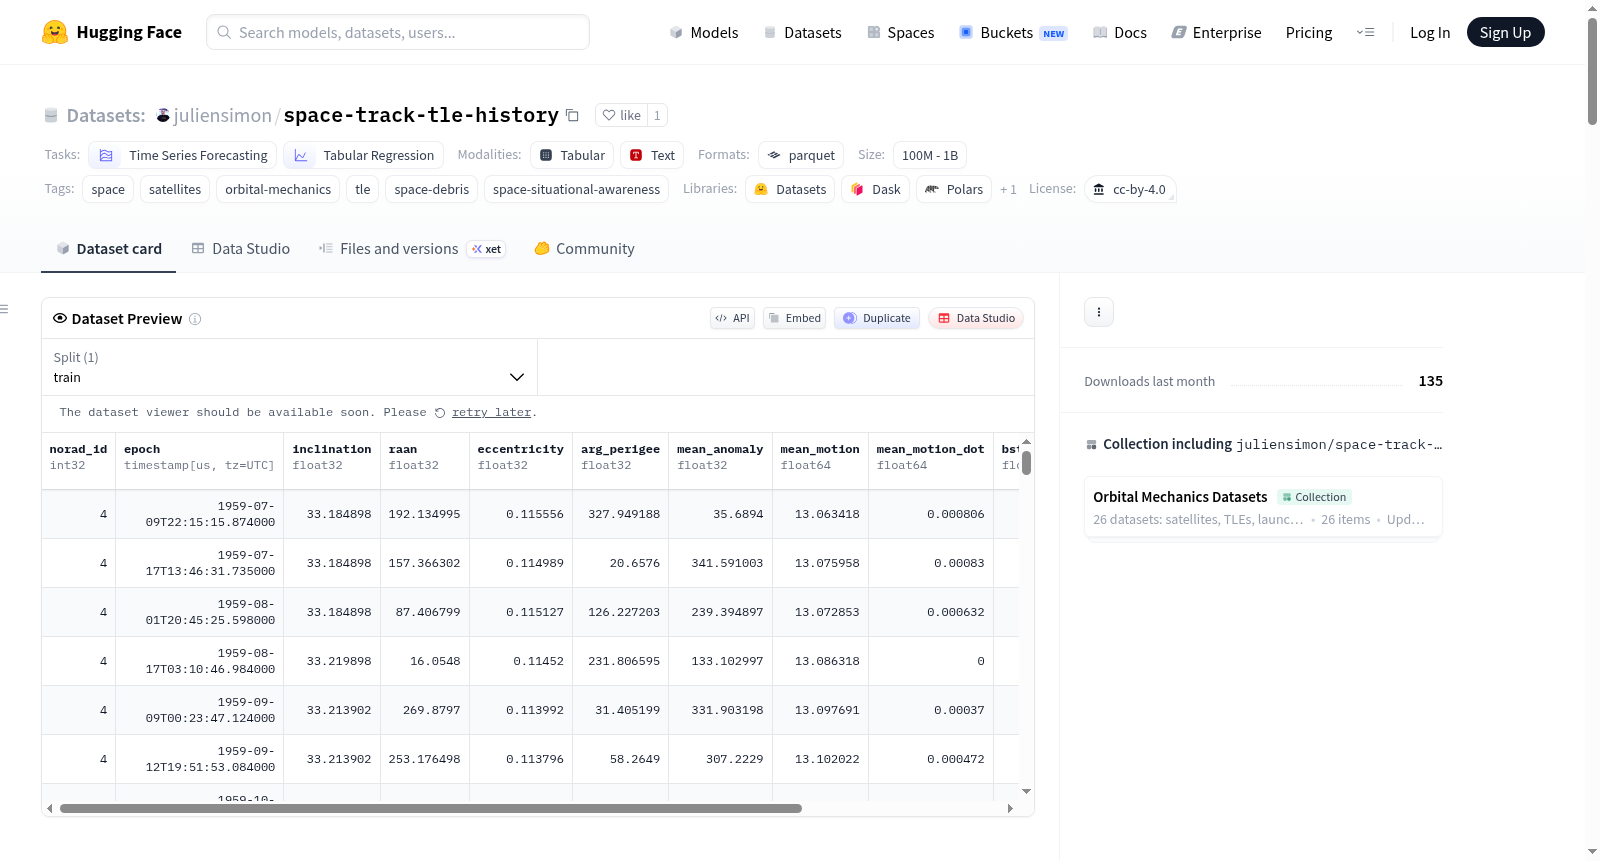Like the space-track-tle-history dataset

[621, 115]
